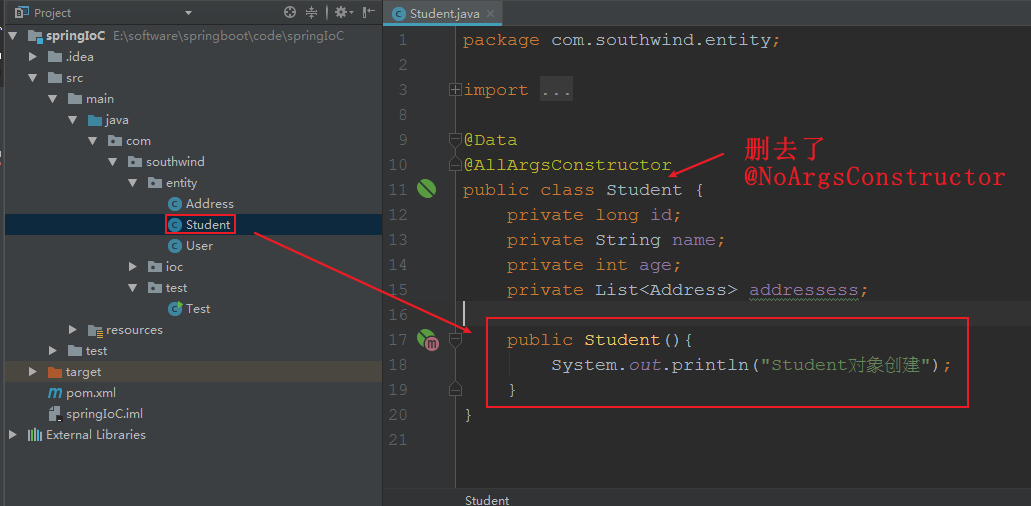The width and height of the screenshot is (1031, 506).
Task: Select the User class file
Action: (x=199, y=246)
